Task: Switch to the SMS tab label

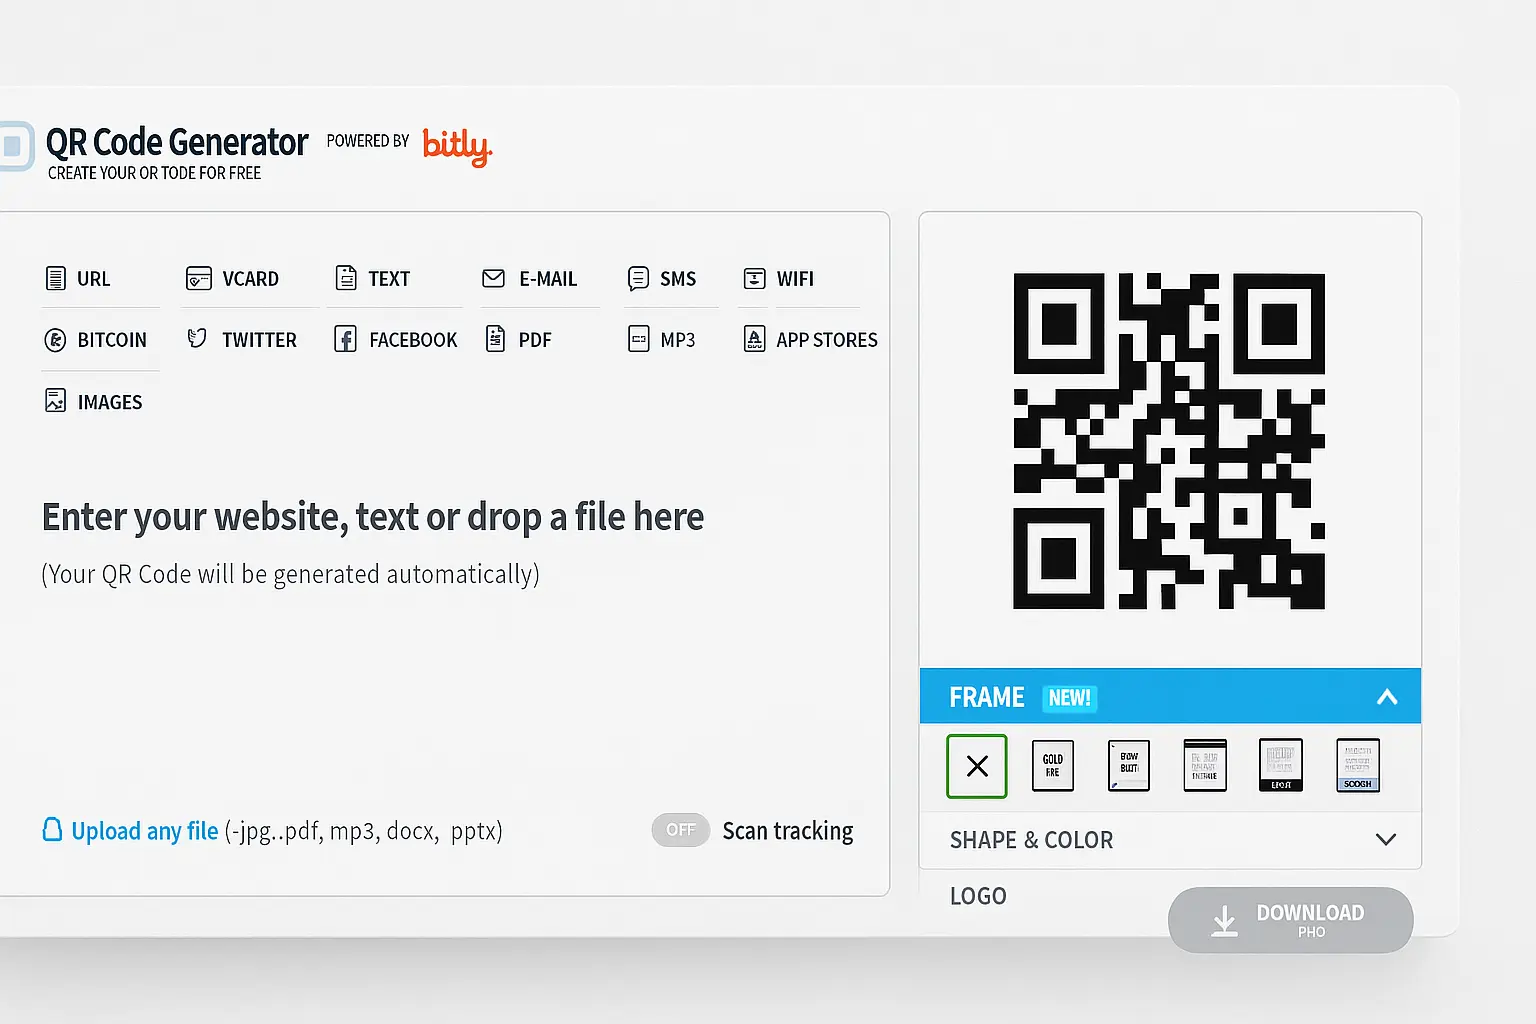Action: [x=678, y=279]
